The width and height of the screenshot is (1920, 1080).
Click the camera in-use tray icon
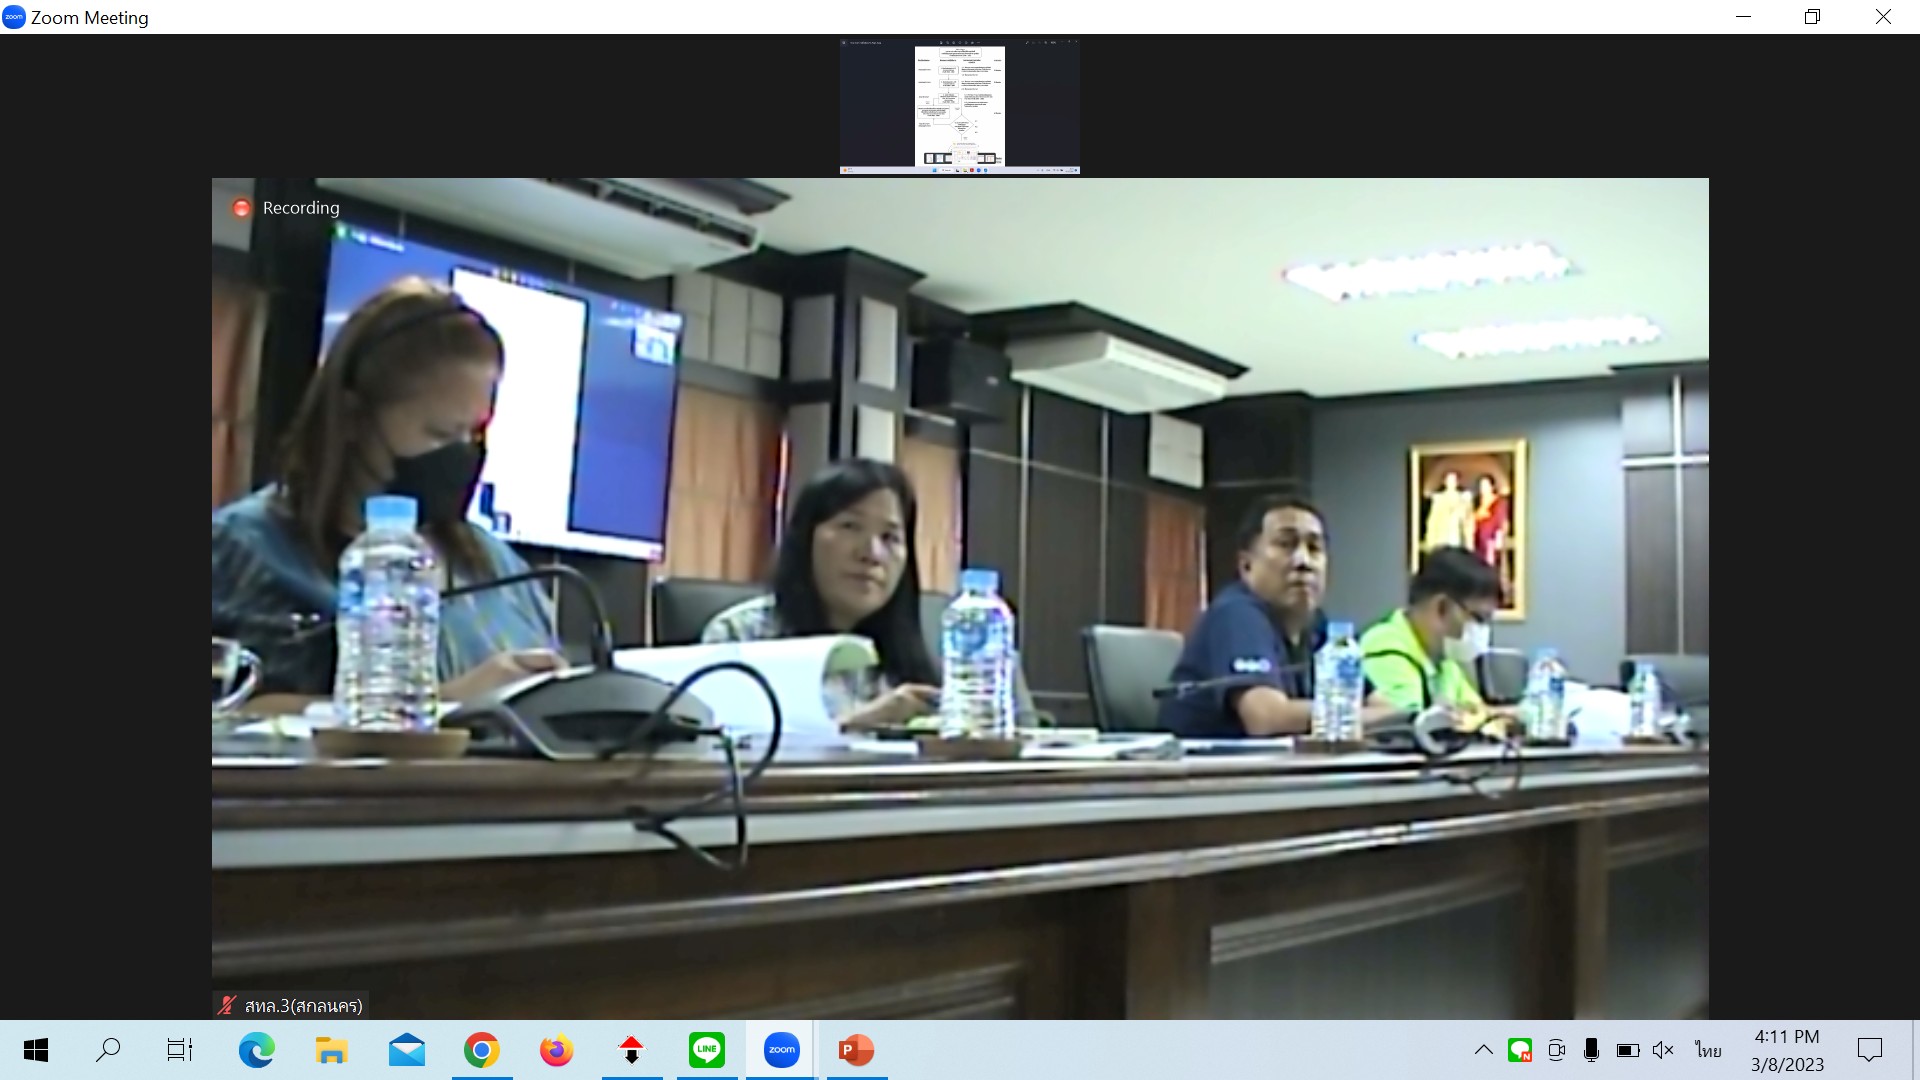[1556, 1050]
